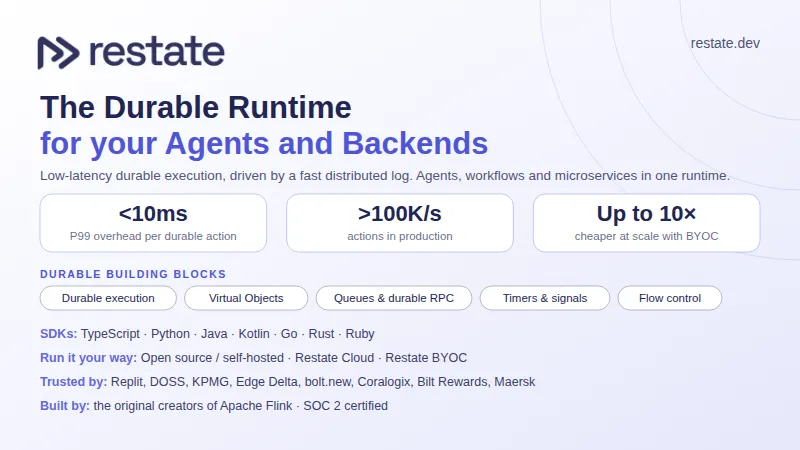Viewport: 800px width, 450px height.
Task: Click 'Go' in the SDKs list
Action: [x=289, y=334]
